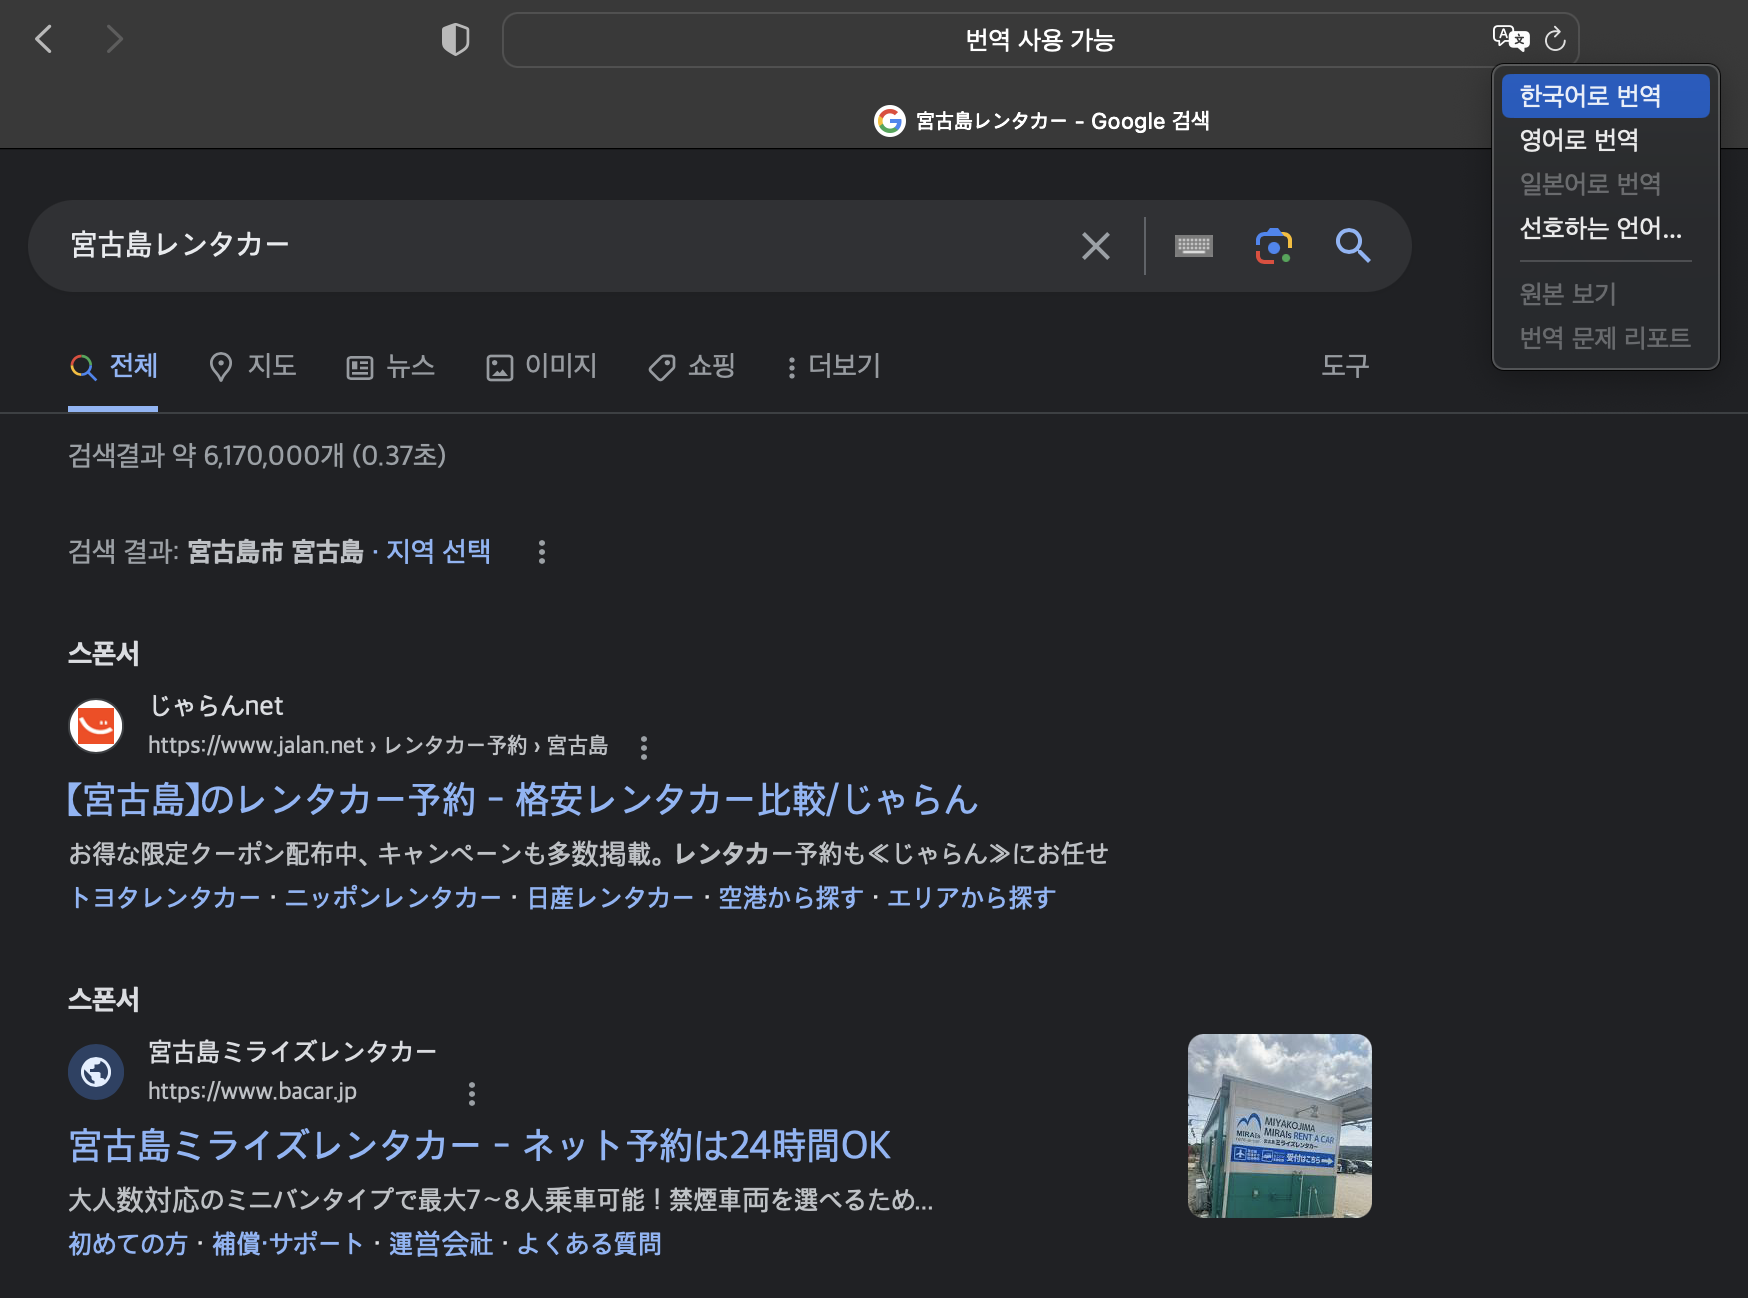Viewport: 1748px width, 1298px height.
Task: Click the じゃらんnet site favicon
Action: (96, 726)
